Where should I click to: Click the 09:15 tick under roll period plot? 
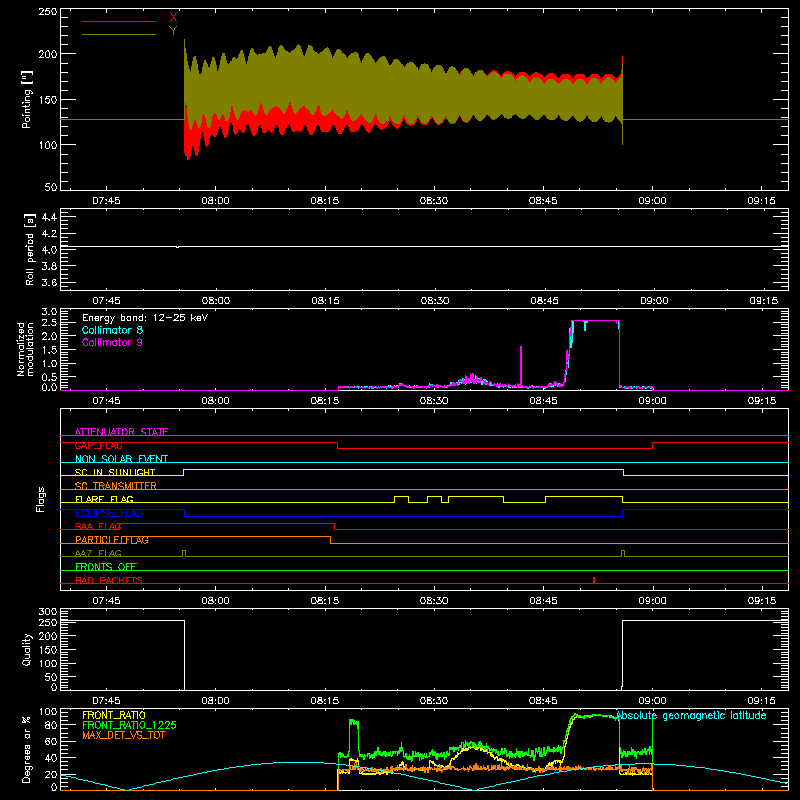763,301
